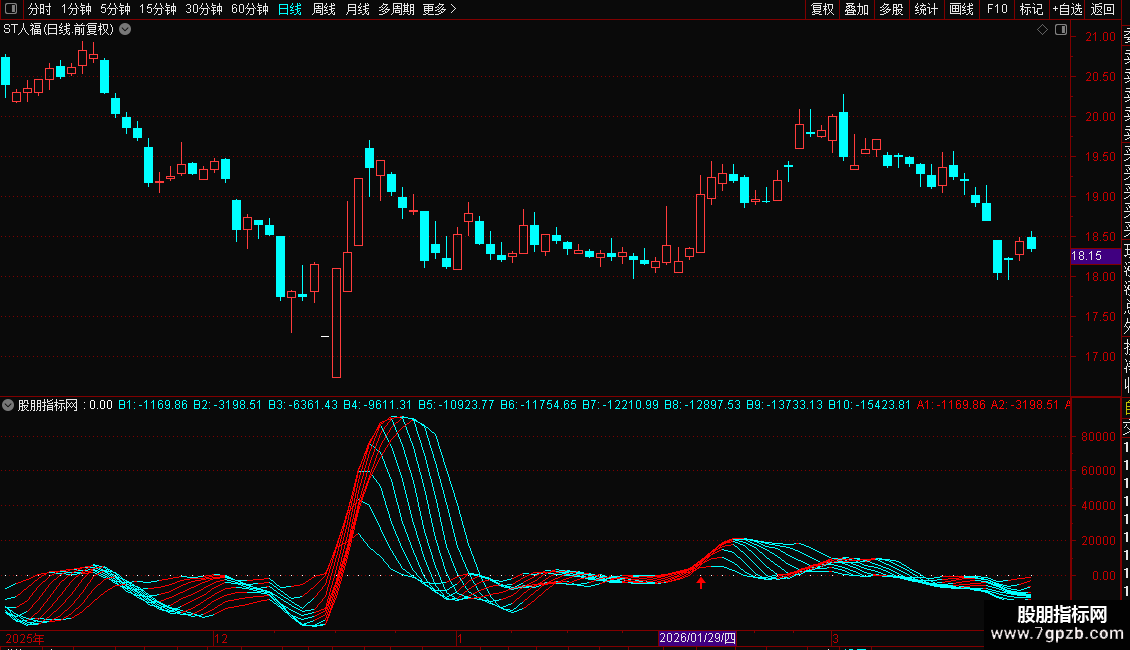Click the 返回 back button
The height and width of the screenshot is (650, 1130).
click(1103, 9)
